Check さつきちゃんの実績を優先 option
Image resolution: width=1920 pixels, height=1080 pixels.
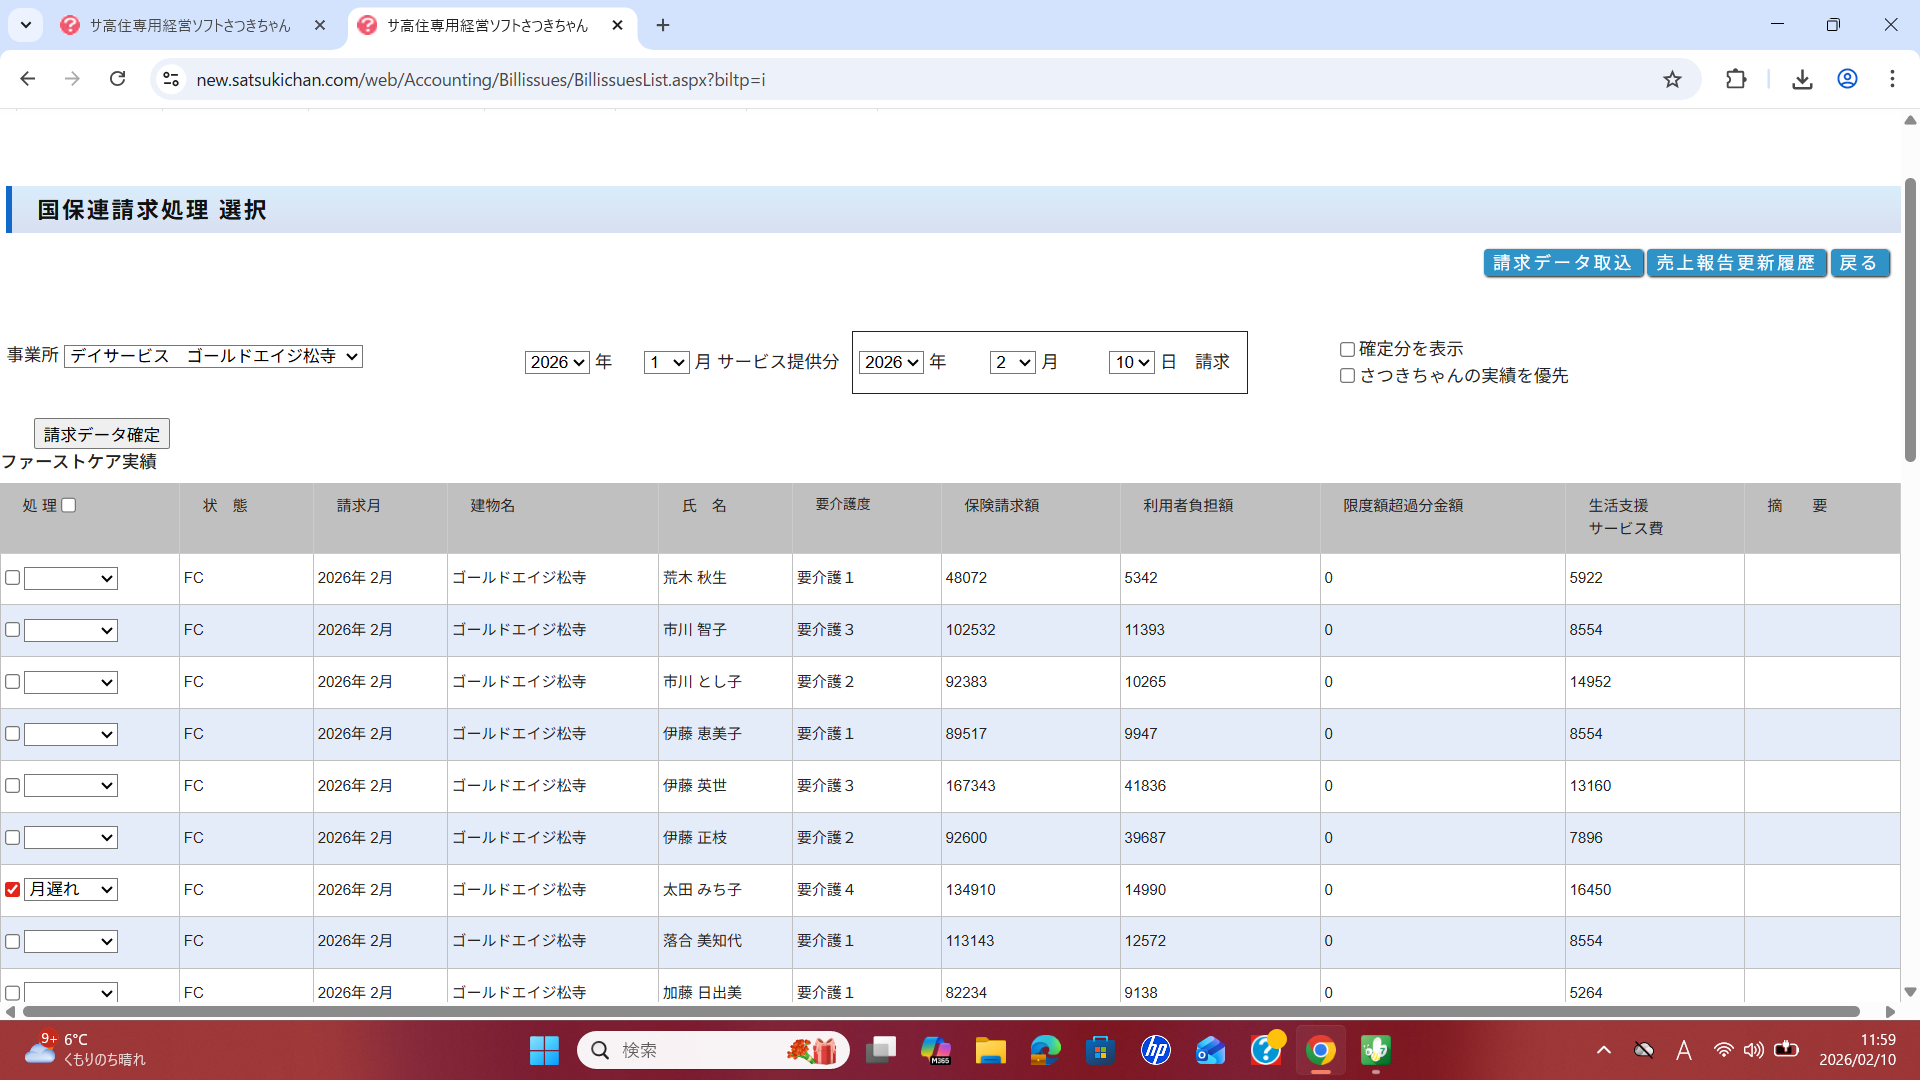coord(1347,376)
